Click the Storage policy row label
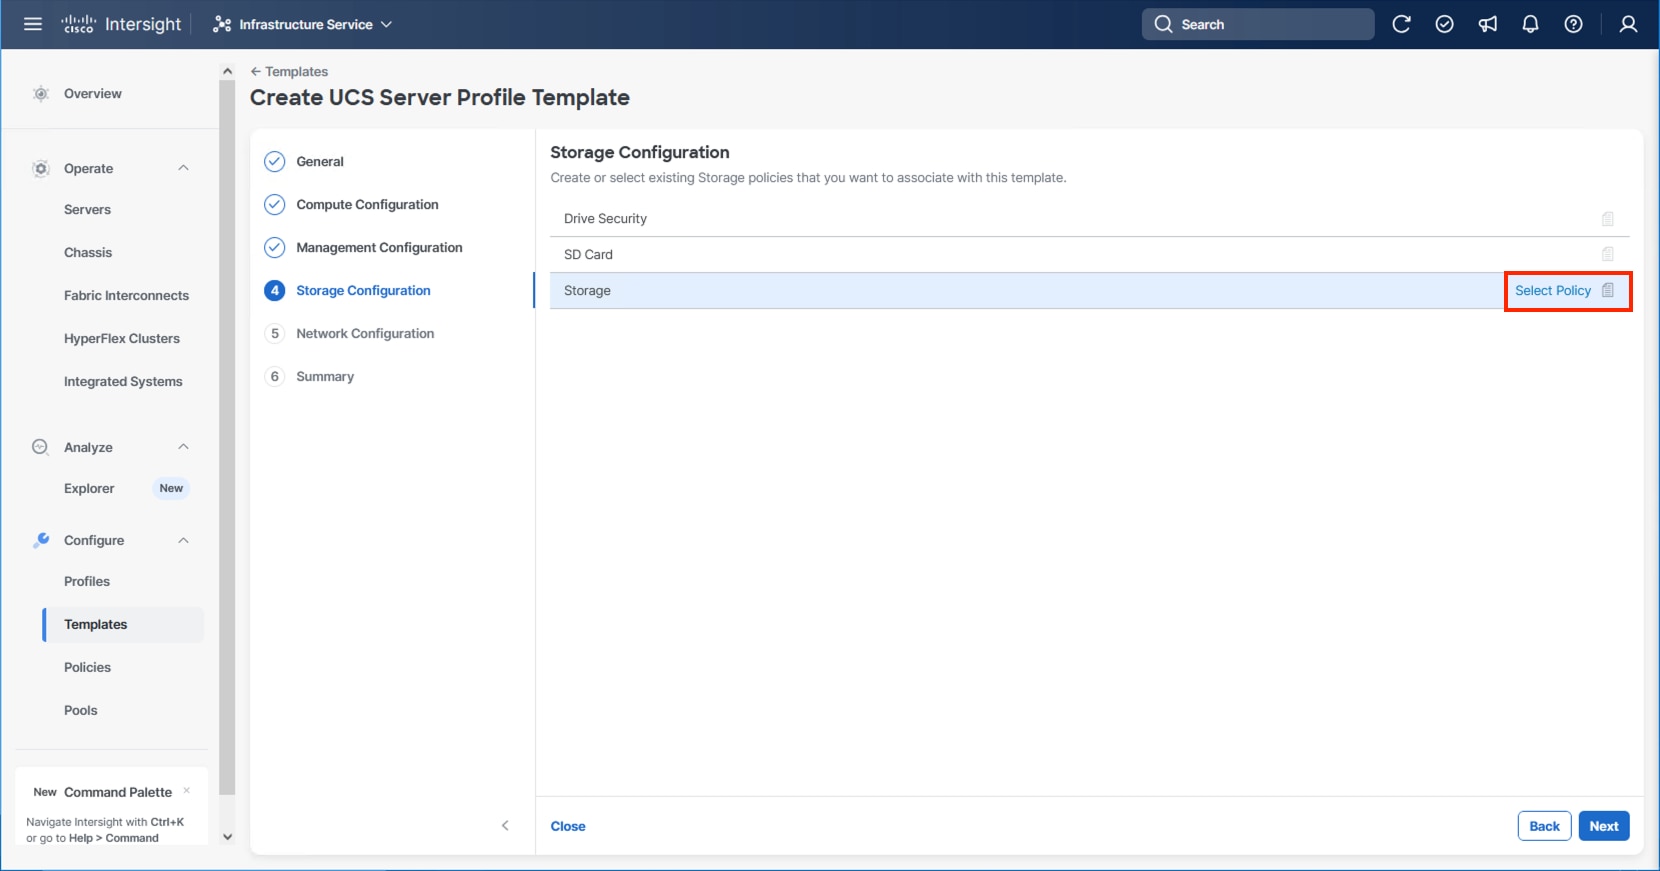The height and width of the screenshot is (871, 1660). (587, 291)
